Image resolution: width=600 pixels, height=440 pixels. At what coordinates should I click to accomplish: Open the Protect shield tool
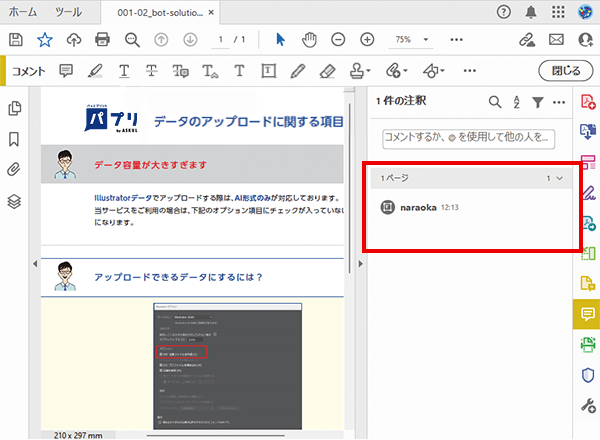[588, 375]
